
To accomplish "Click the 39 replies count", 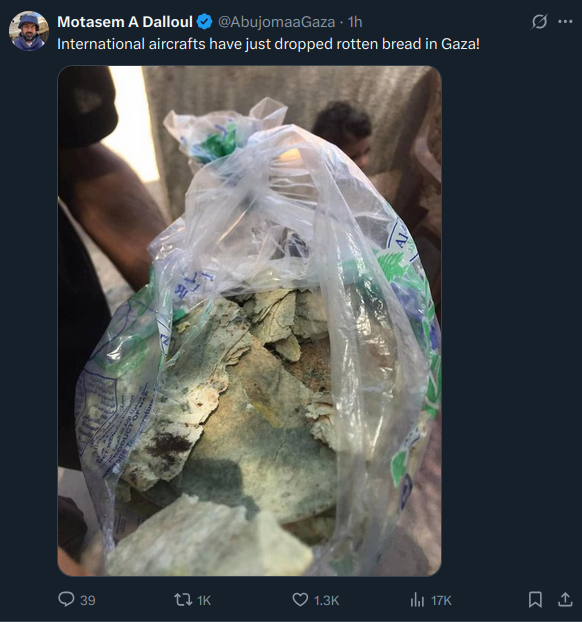I will [x=88, y=600].
